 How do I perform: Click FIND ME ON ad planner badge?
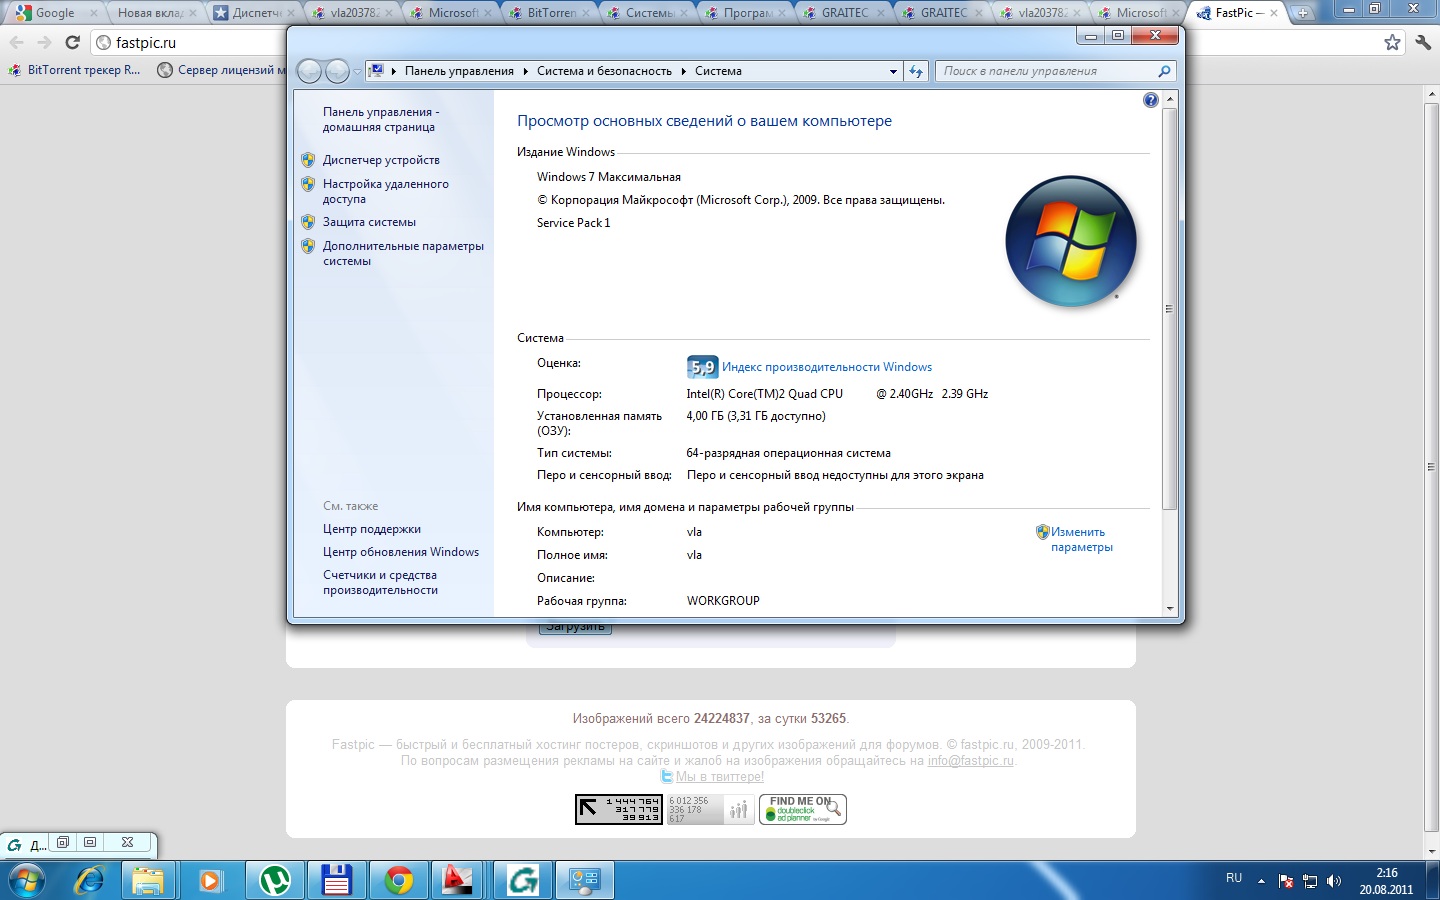[803, 809]
